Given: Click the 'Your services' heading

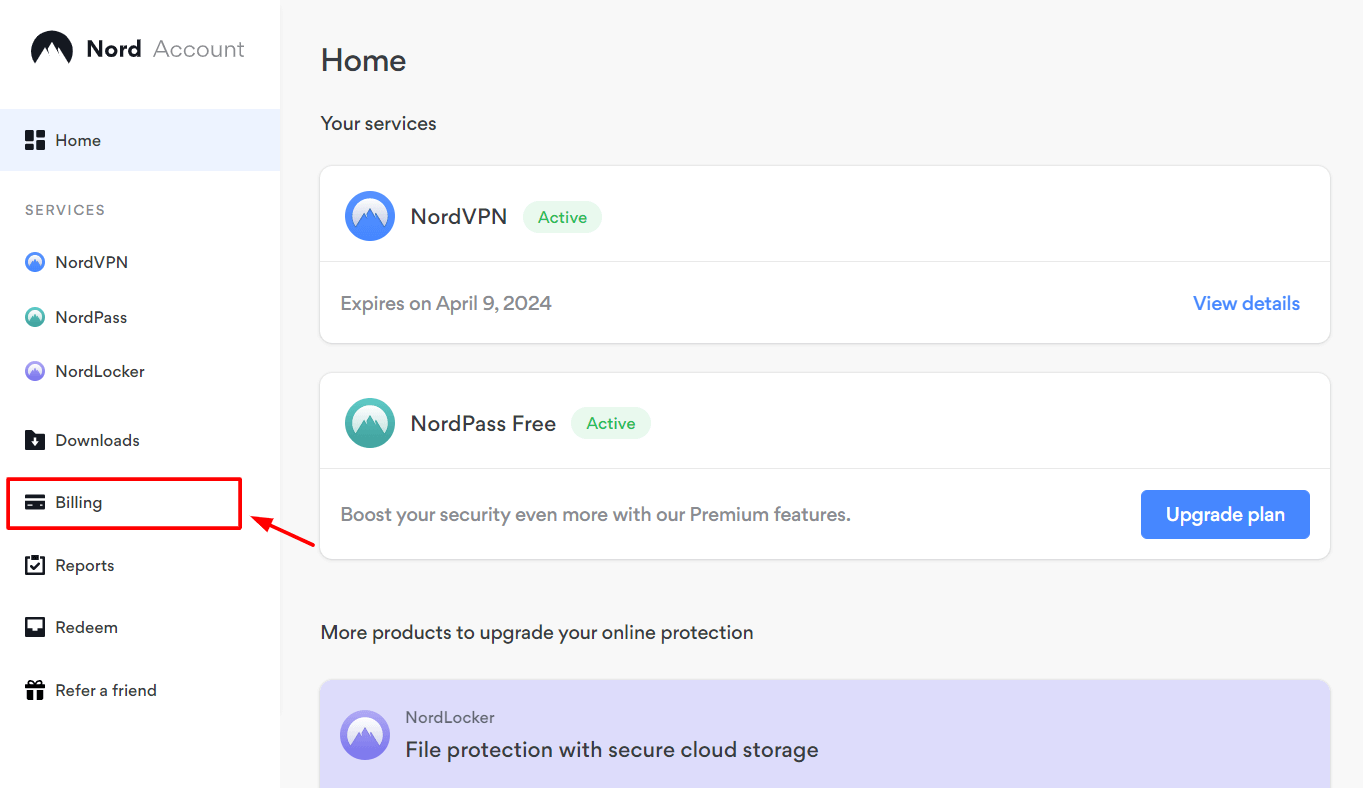Looking at the screenshot, I should (378, 123).
